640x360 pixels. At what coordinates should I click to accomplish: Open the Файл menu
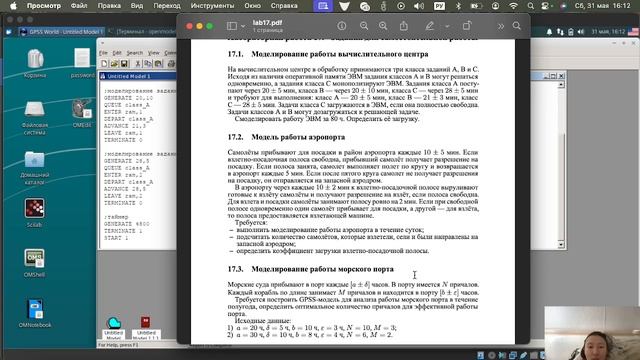79,6
